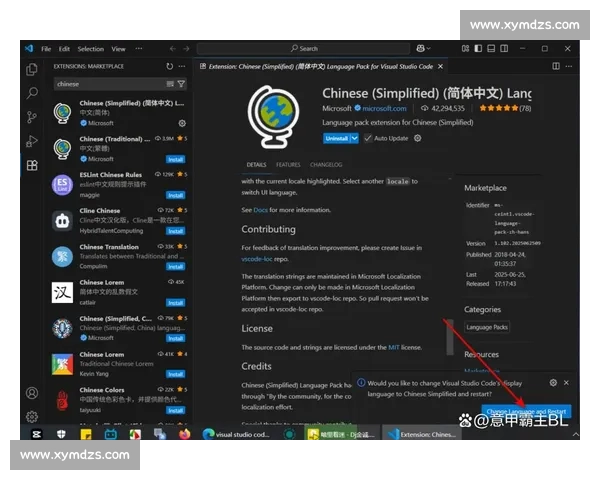This screenshot has height=480, width=600.
Task: Open the extensions filter funnel
Action: point(181,84)
